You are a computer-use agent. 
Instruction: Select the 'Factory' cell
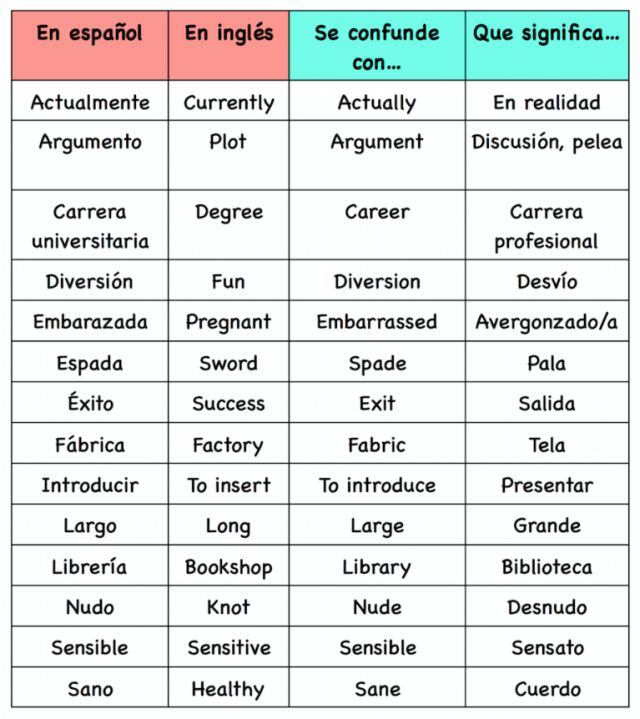pyautogui.click(x=228, y=445)
